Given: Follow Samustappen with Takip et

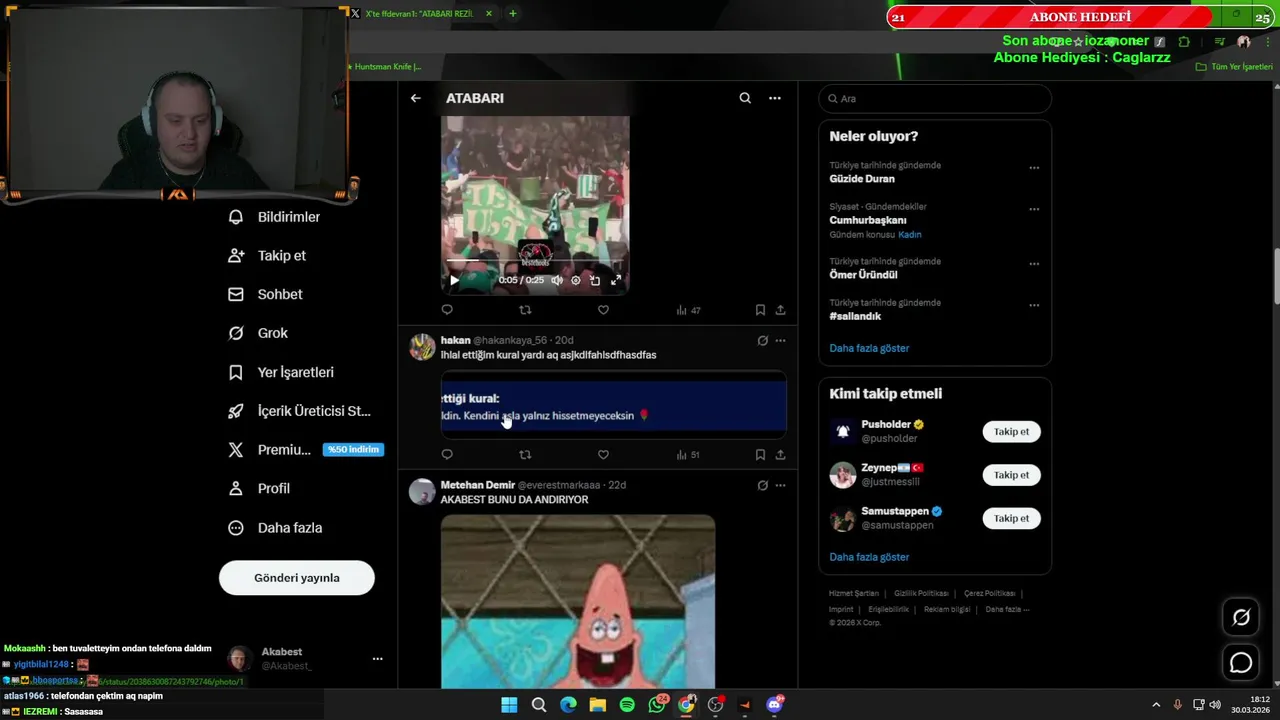Looking at the screenshot, I should click(1011, 518).
